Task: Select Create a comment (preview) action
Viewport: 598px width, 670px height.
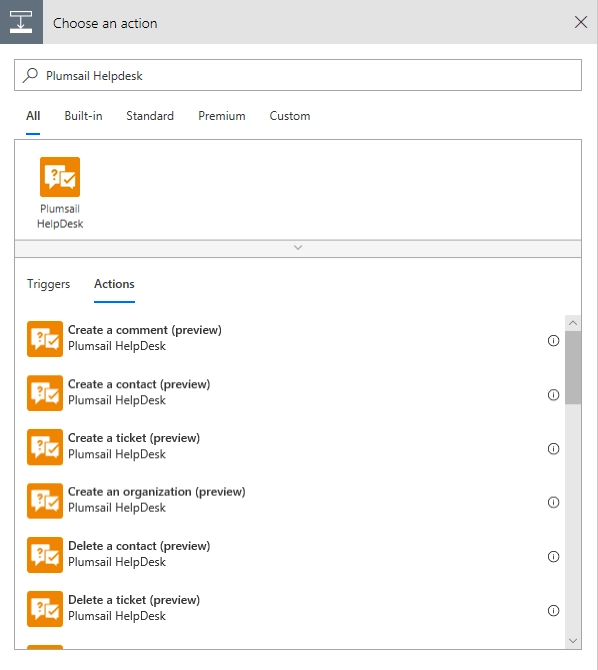Action: (295, 339)
